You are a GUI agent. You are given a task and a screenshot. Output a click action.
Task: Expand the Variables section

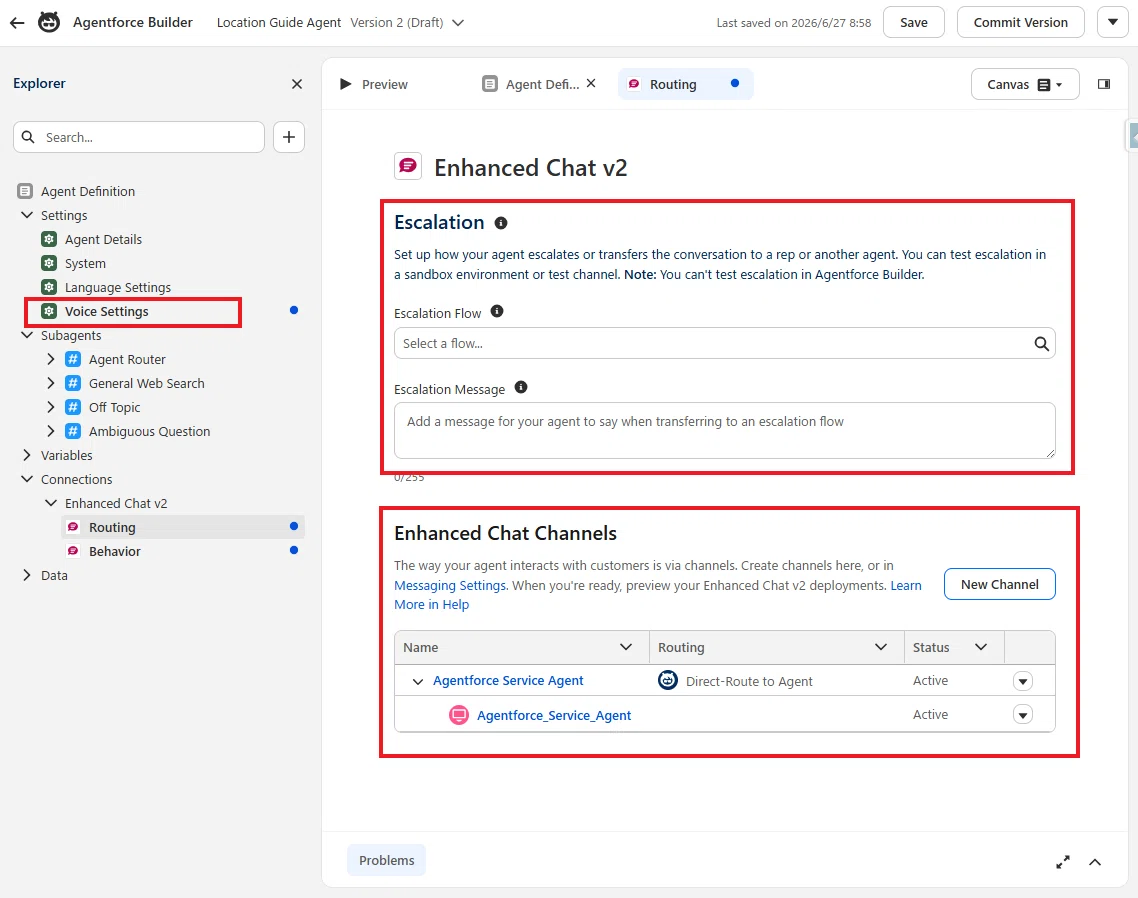point(27,454)
